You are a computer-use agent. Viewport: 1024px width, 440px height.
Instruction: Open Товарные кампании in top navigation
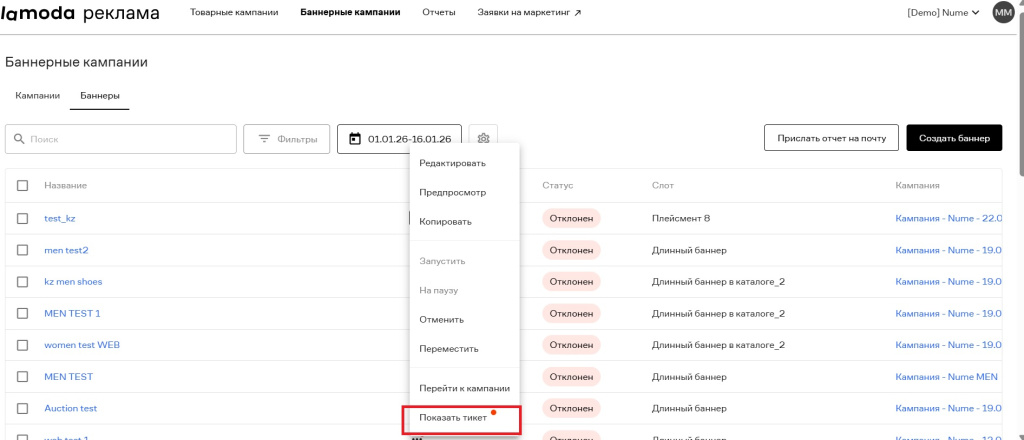[234, 12]
